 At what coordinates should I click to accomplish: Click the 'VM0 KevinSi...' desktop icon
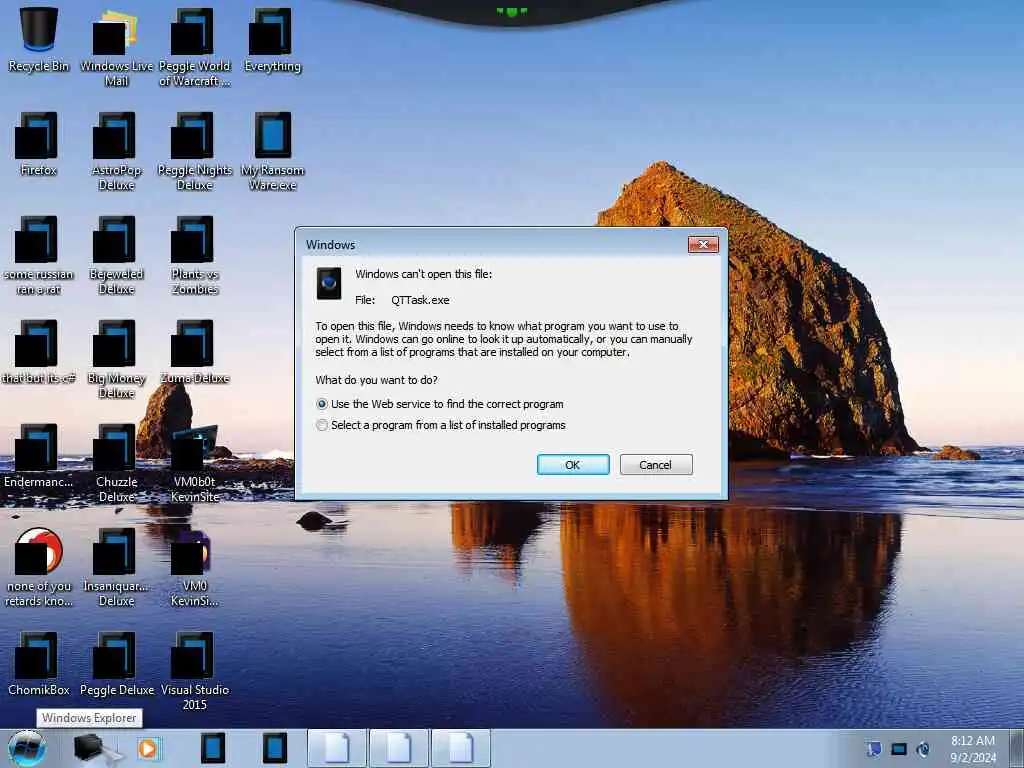[x=195, y=568]
